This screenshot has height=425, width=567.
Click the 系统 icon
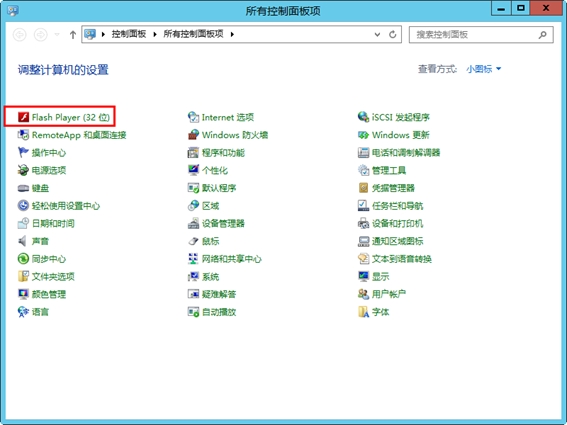tap(193, 277)
